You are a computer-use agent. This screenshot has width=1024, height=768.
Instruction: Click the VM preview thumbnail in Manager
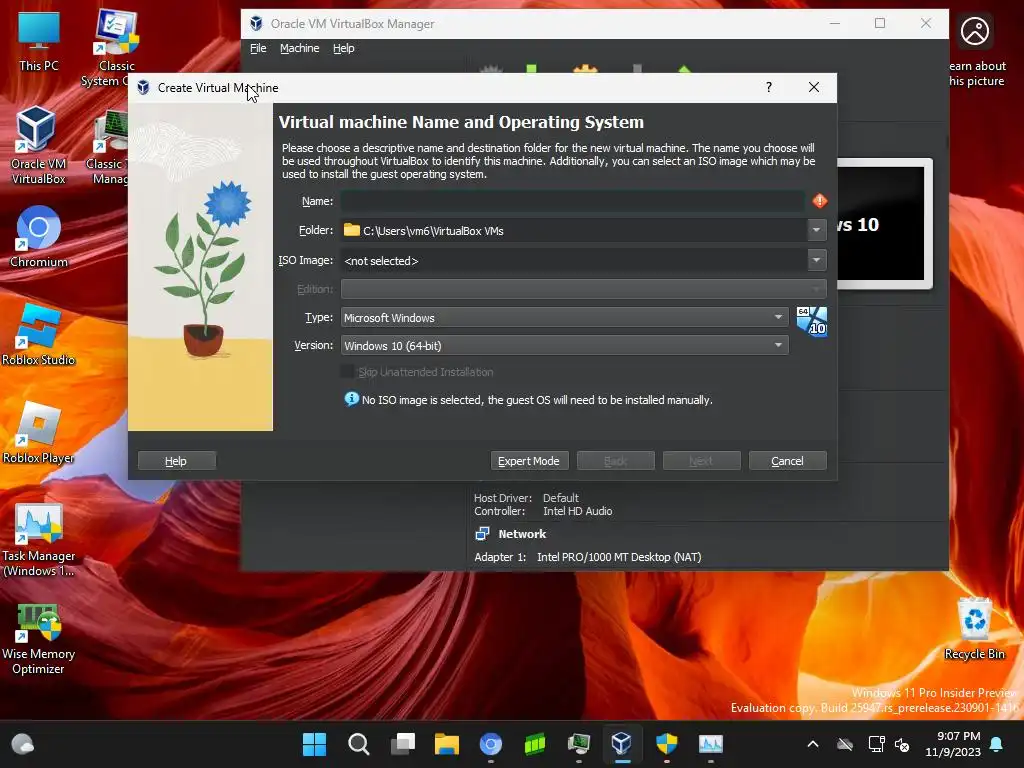tap(884, 224)
